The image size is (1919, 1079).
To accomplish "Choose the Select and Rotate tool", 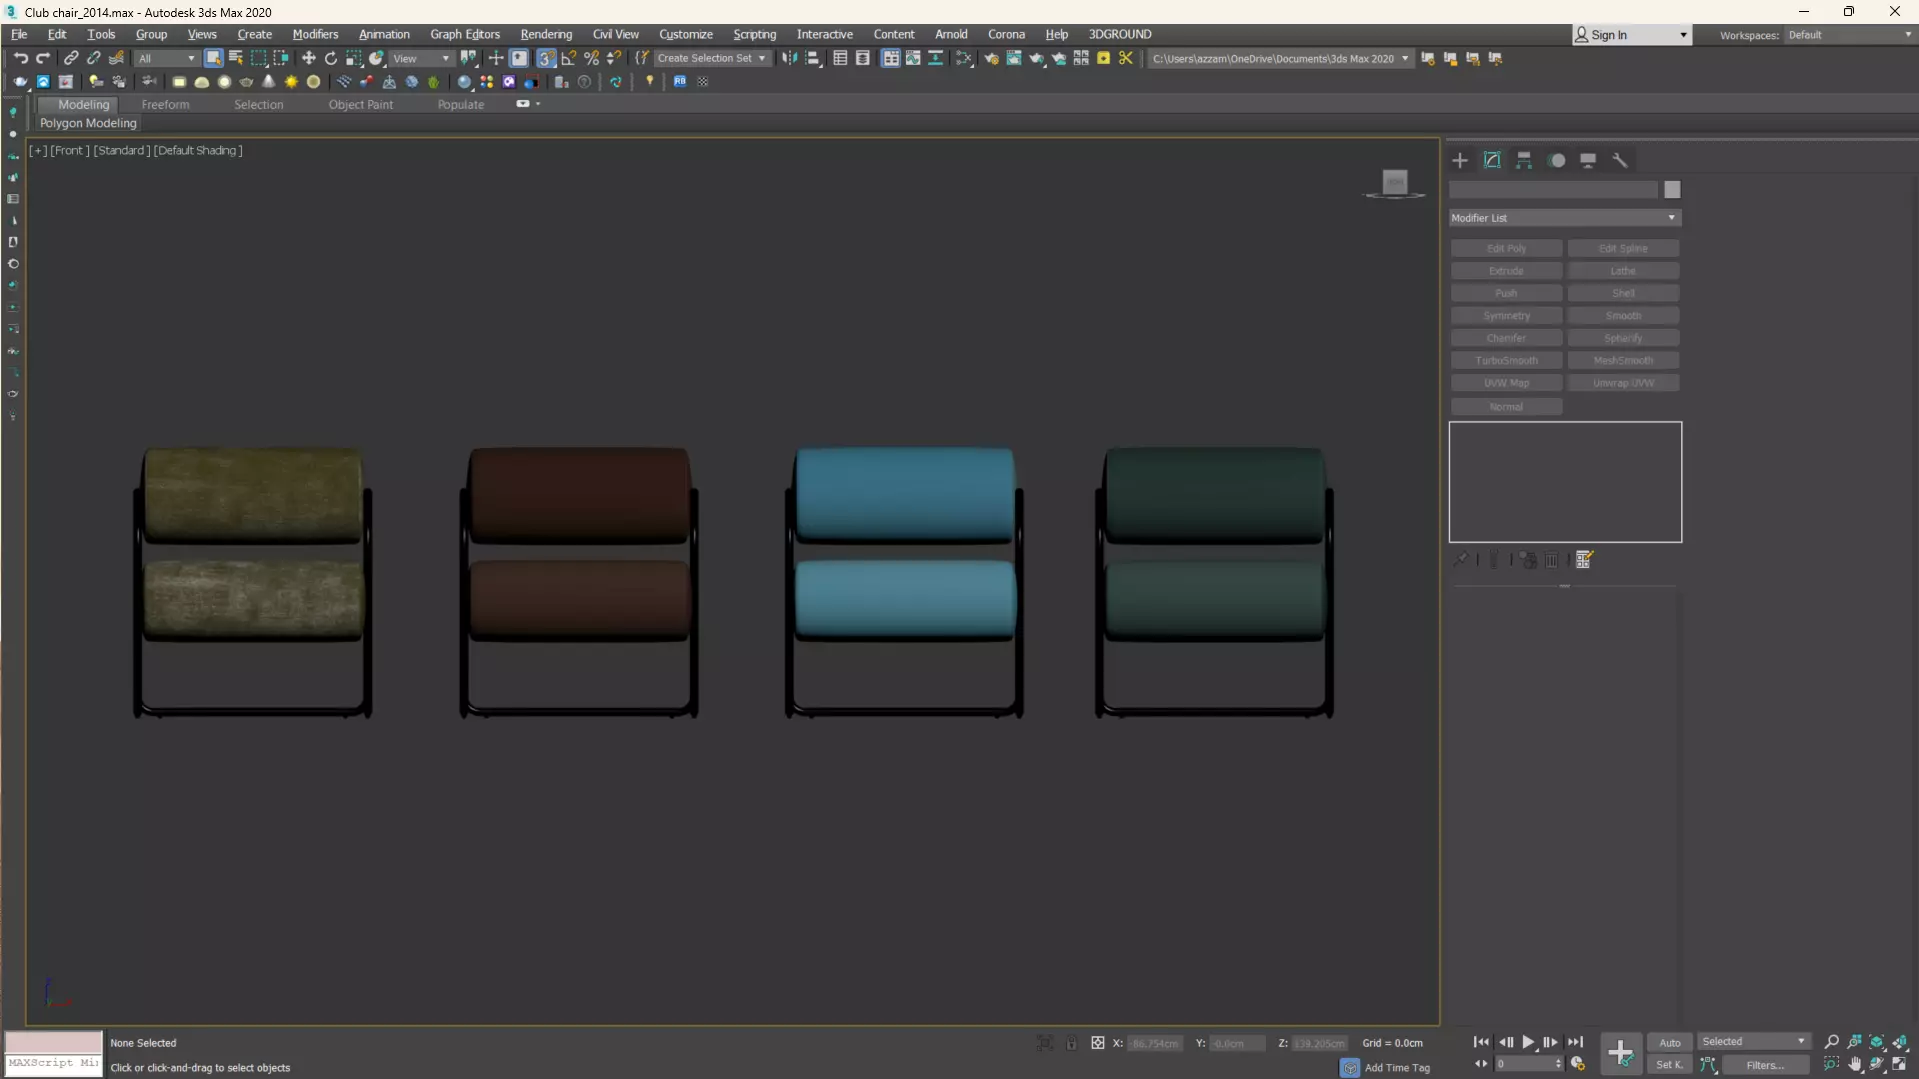I will tap(331, 58).
